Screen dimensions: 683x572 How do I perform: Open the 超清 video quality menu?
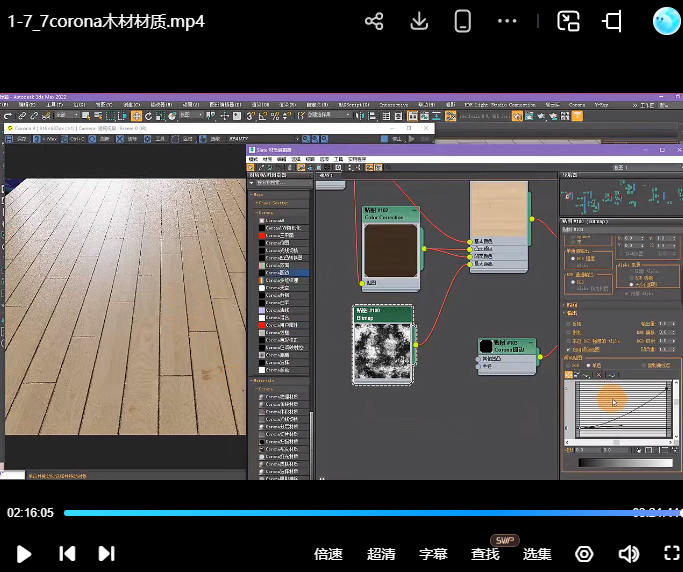[x=381, y=554]
